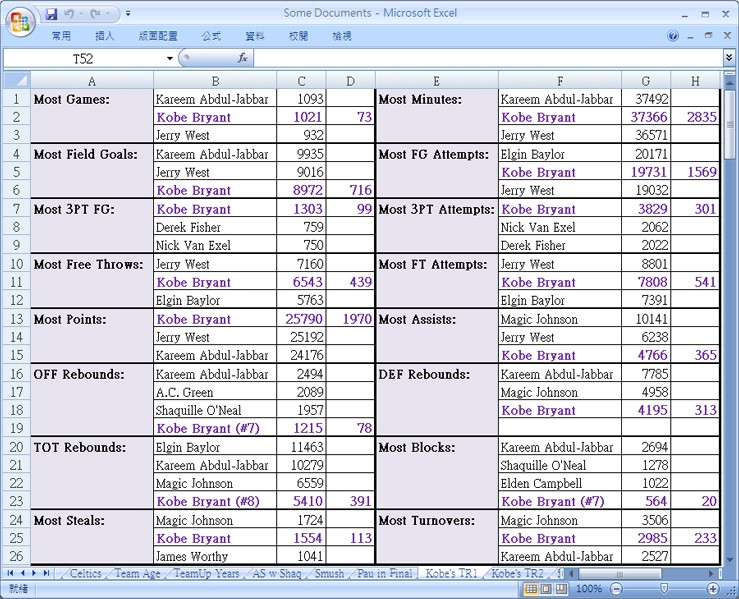Open the Office button menu
Viewport: 739px width, 599px height.
tap(20, 21)
